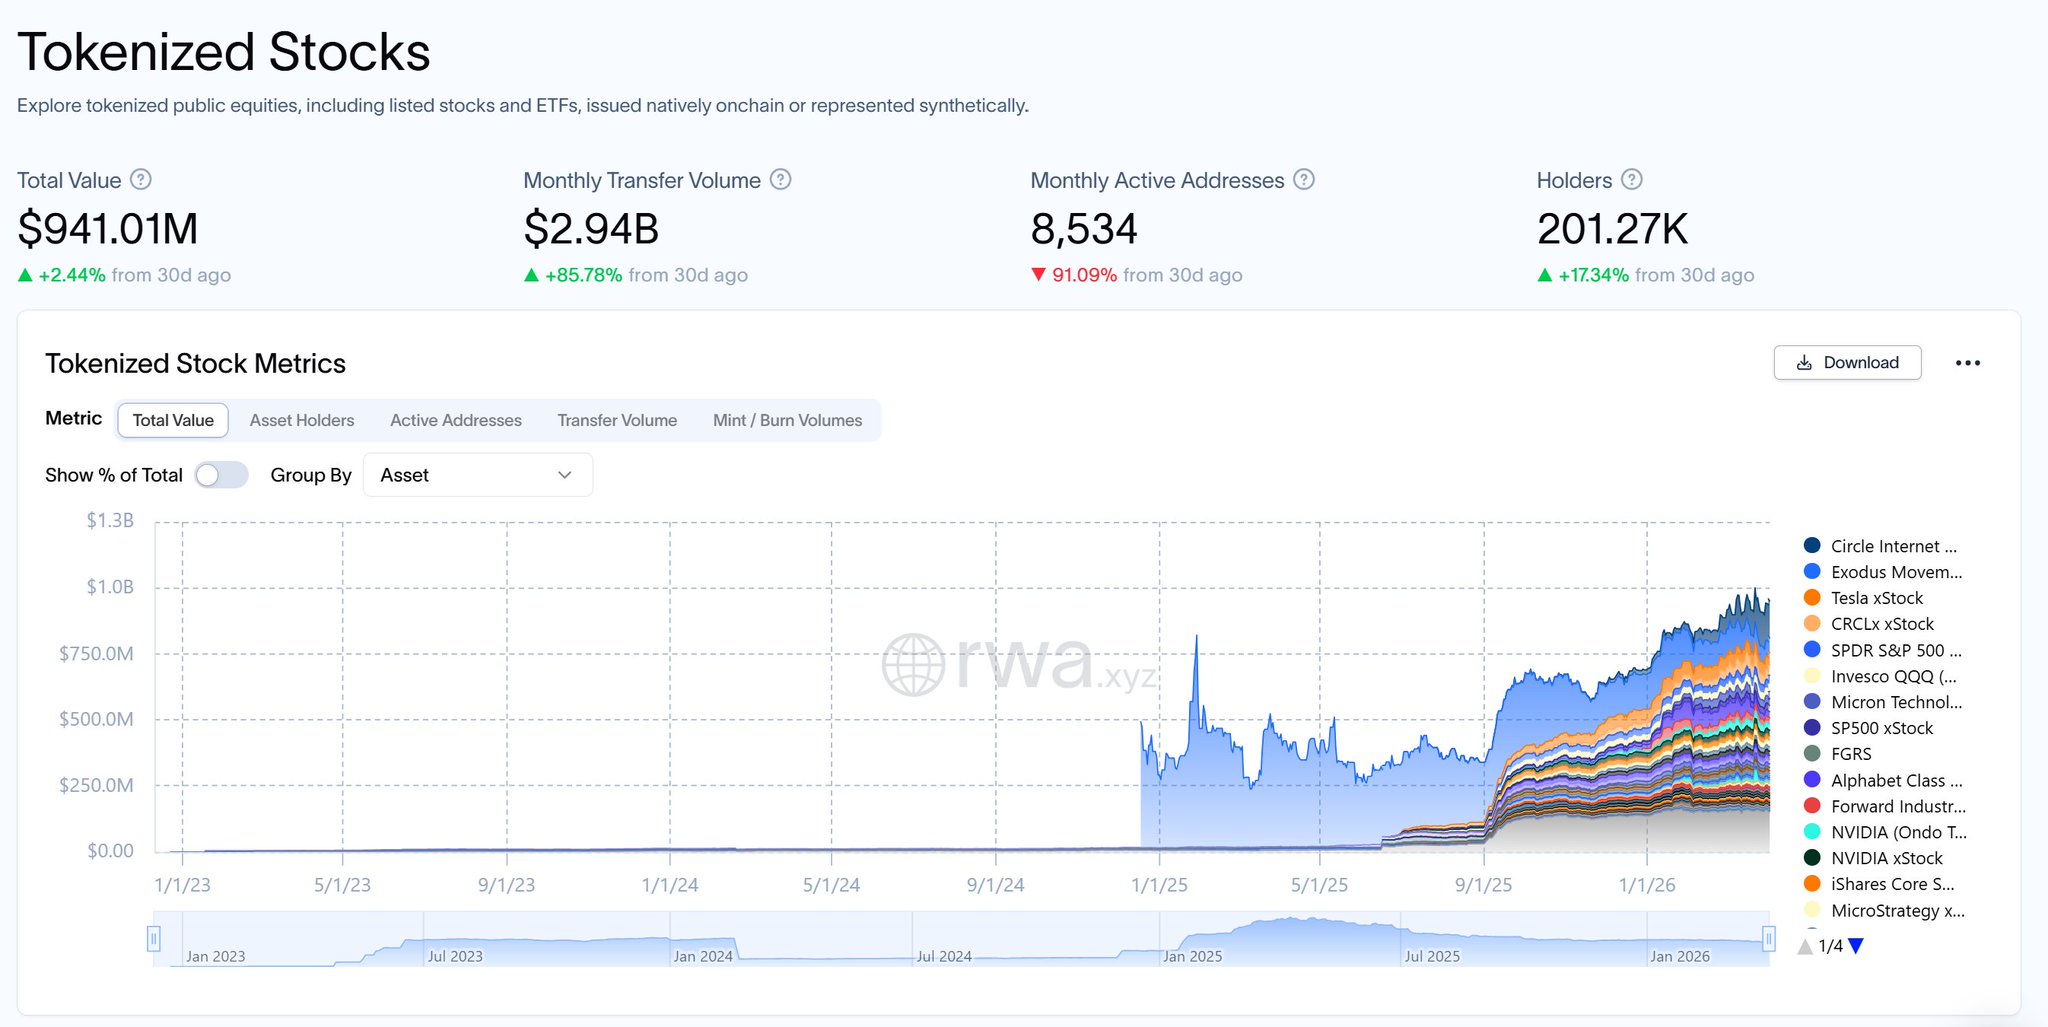Toggle SP500 xStock legend entry
Screen dimensions: 2048x1027
[1869, 728]
